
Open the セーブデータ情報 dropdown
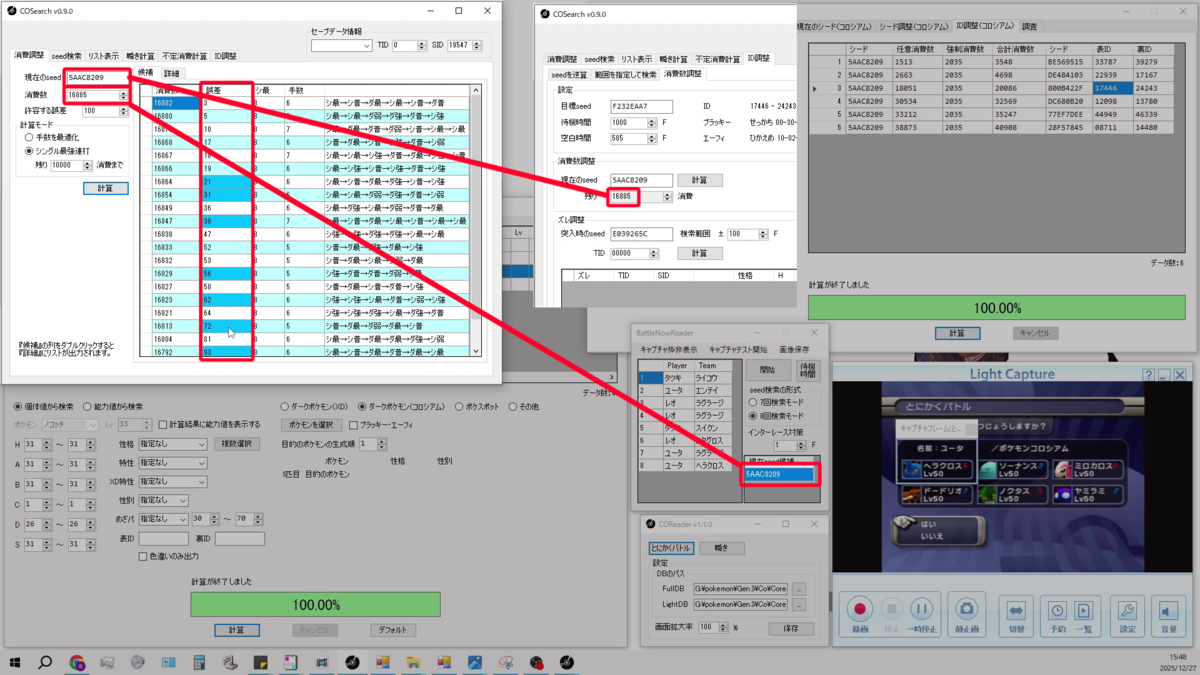(x=348, y=45)
